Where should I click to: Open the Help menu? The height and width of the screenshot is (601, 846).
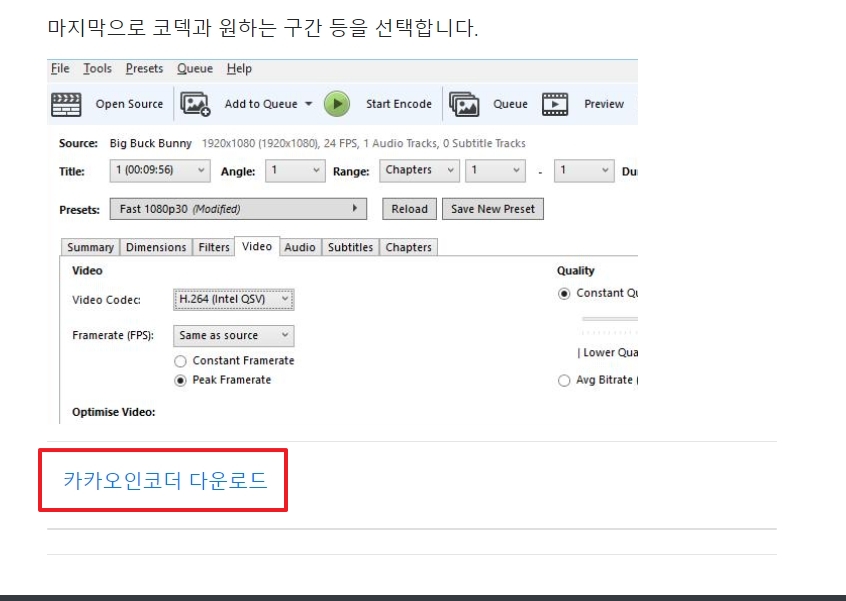click(x=239, y=69)
